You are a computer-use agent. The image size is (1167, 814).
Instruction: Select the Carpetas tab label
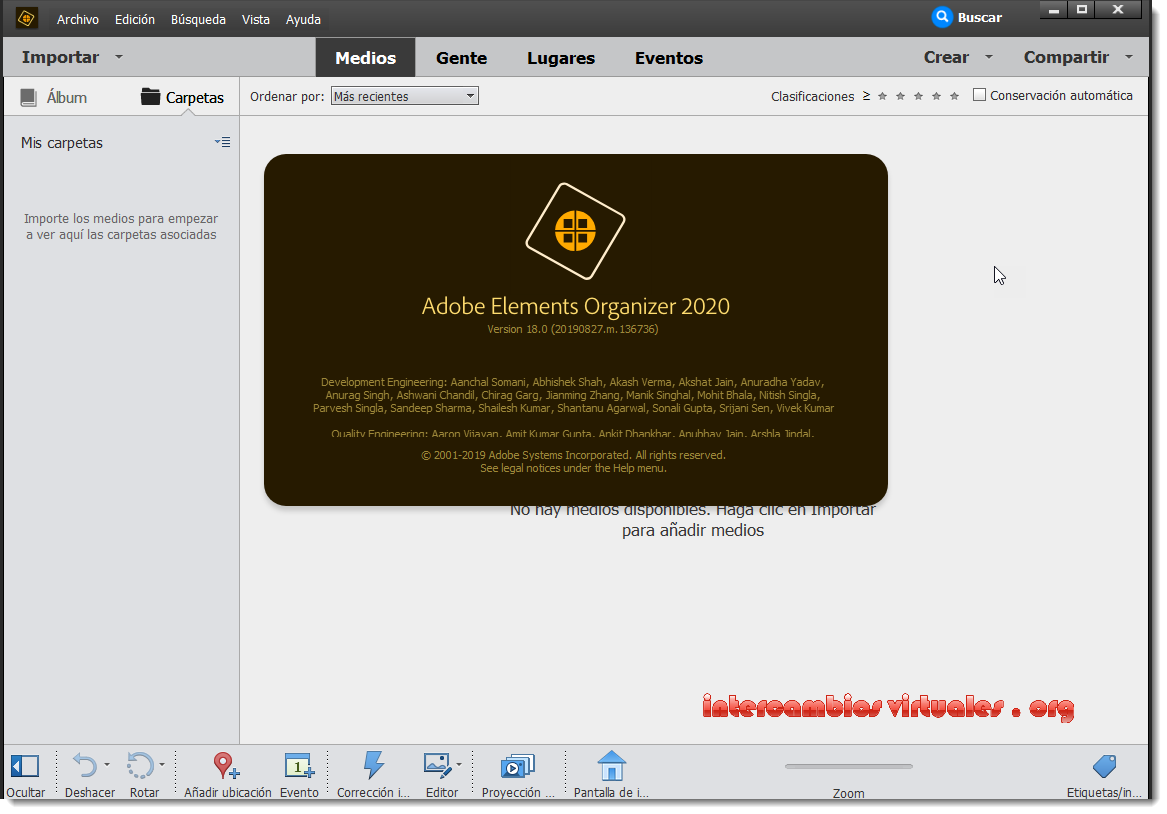tap(194, 97)
